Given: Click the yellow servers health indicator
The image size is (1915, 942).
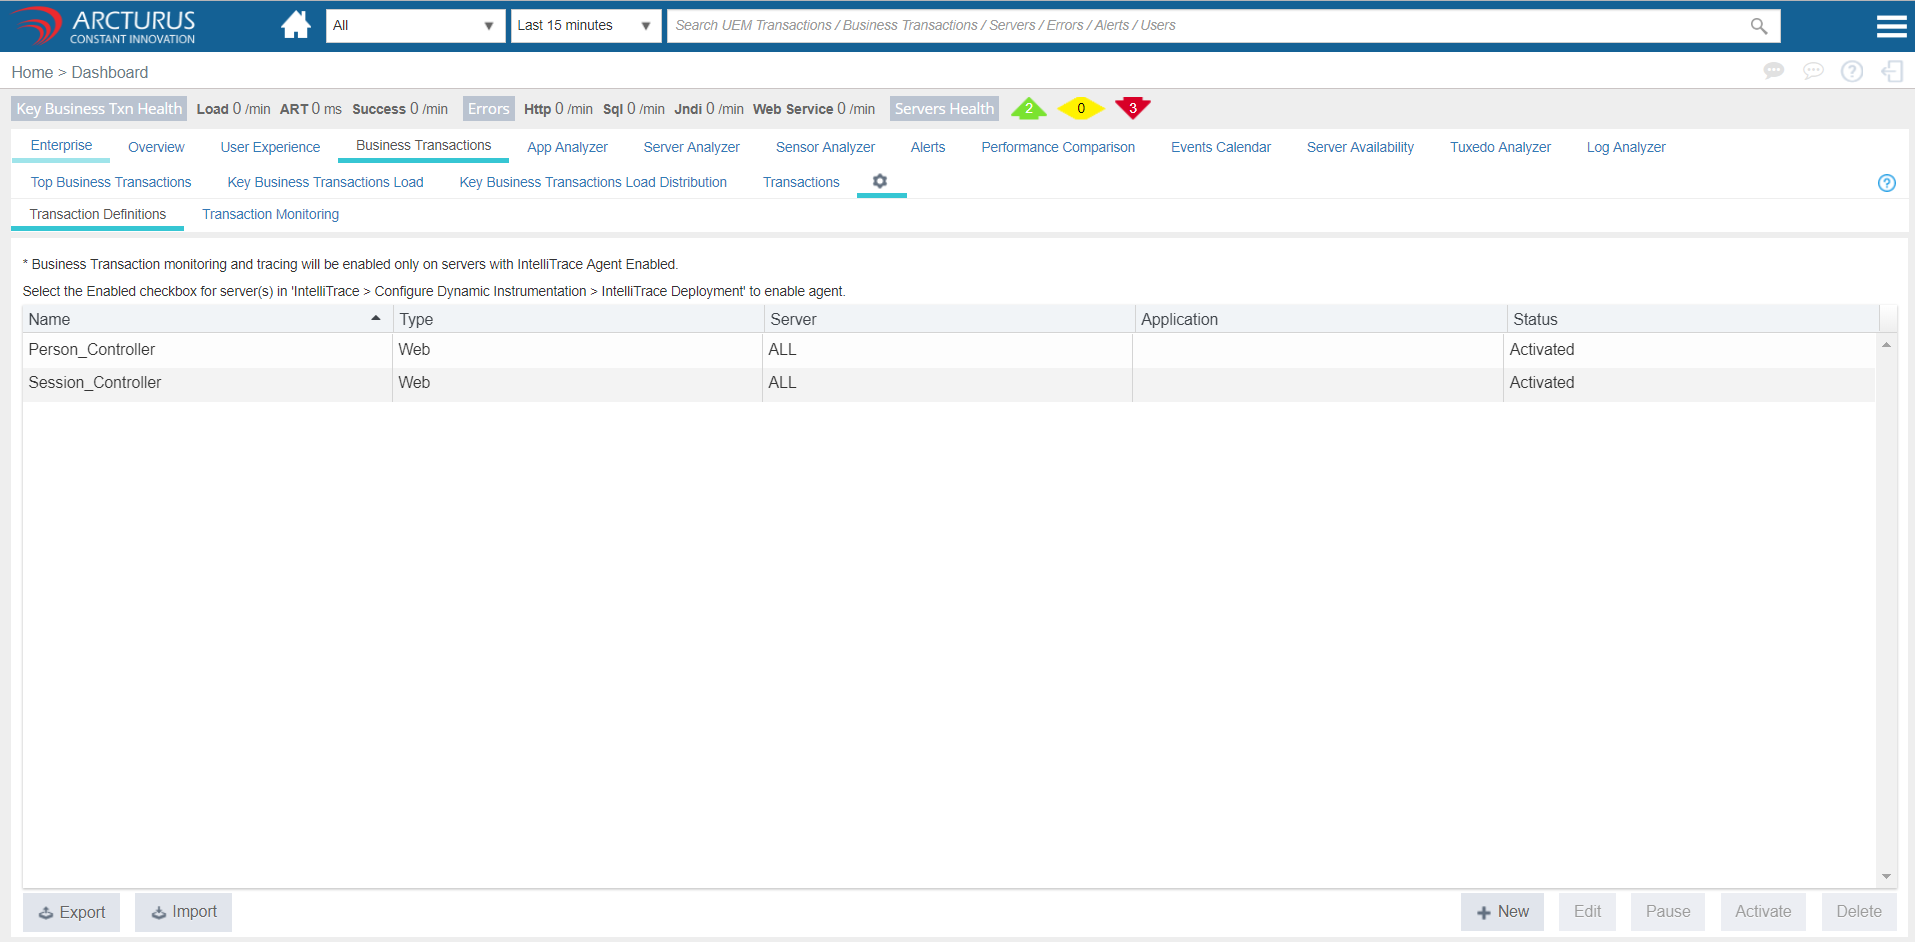Looking at the screenshot, I should (x=1080, y=108).
